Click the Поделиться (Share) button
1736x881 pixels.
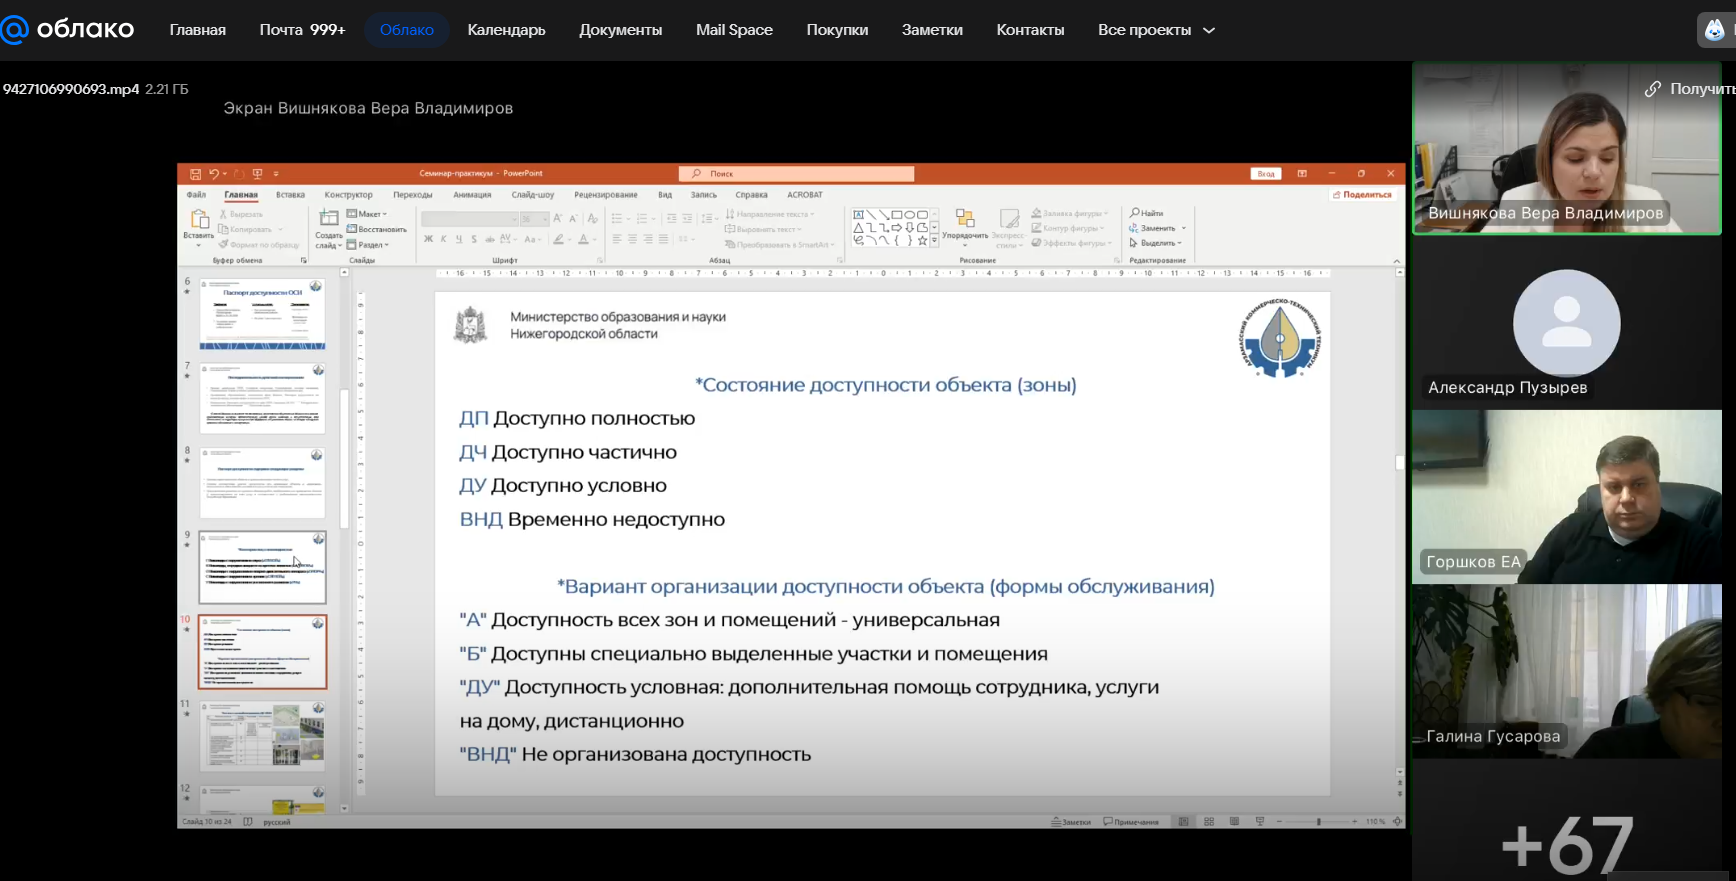pos(1362,195)
